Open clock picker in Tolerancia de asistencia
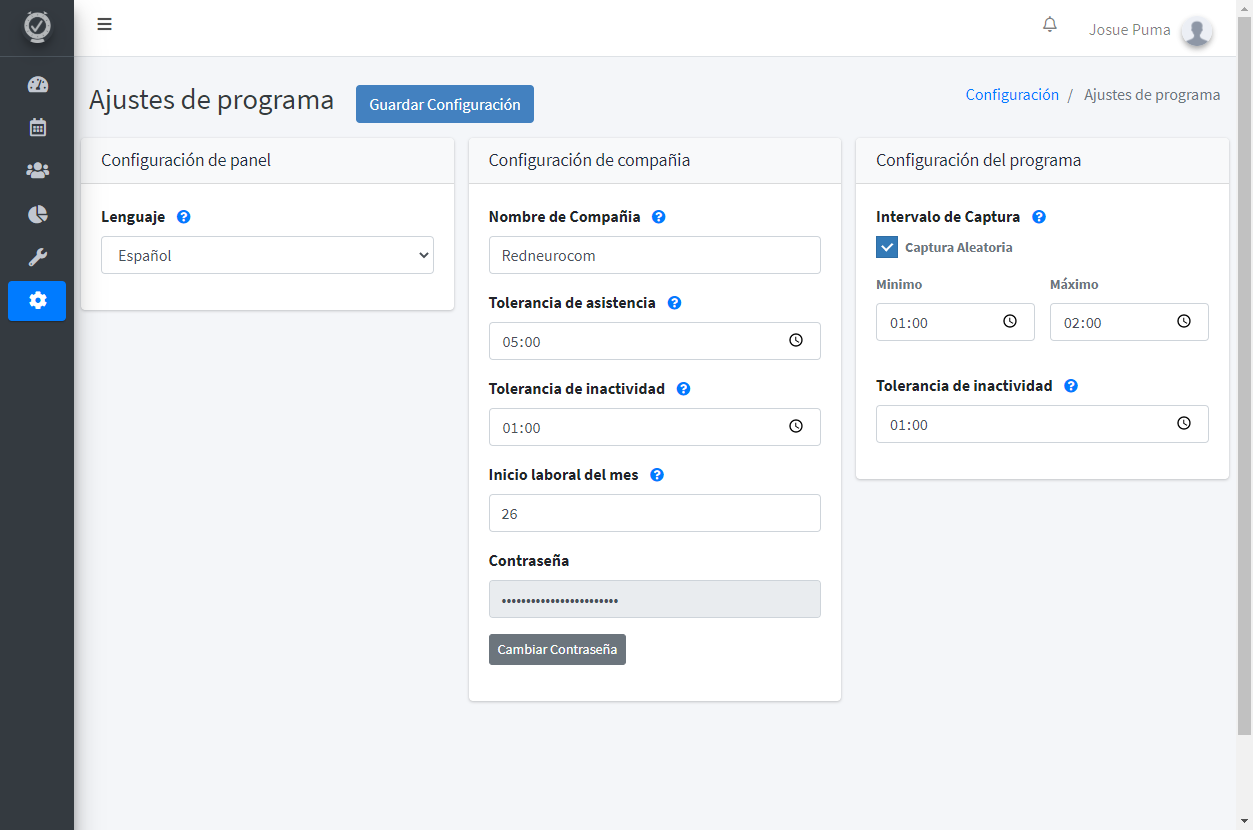The width and height of the screenshot is (1253, 830). 796,341
